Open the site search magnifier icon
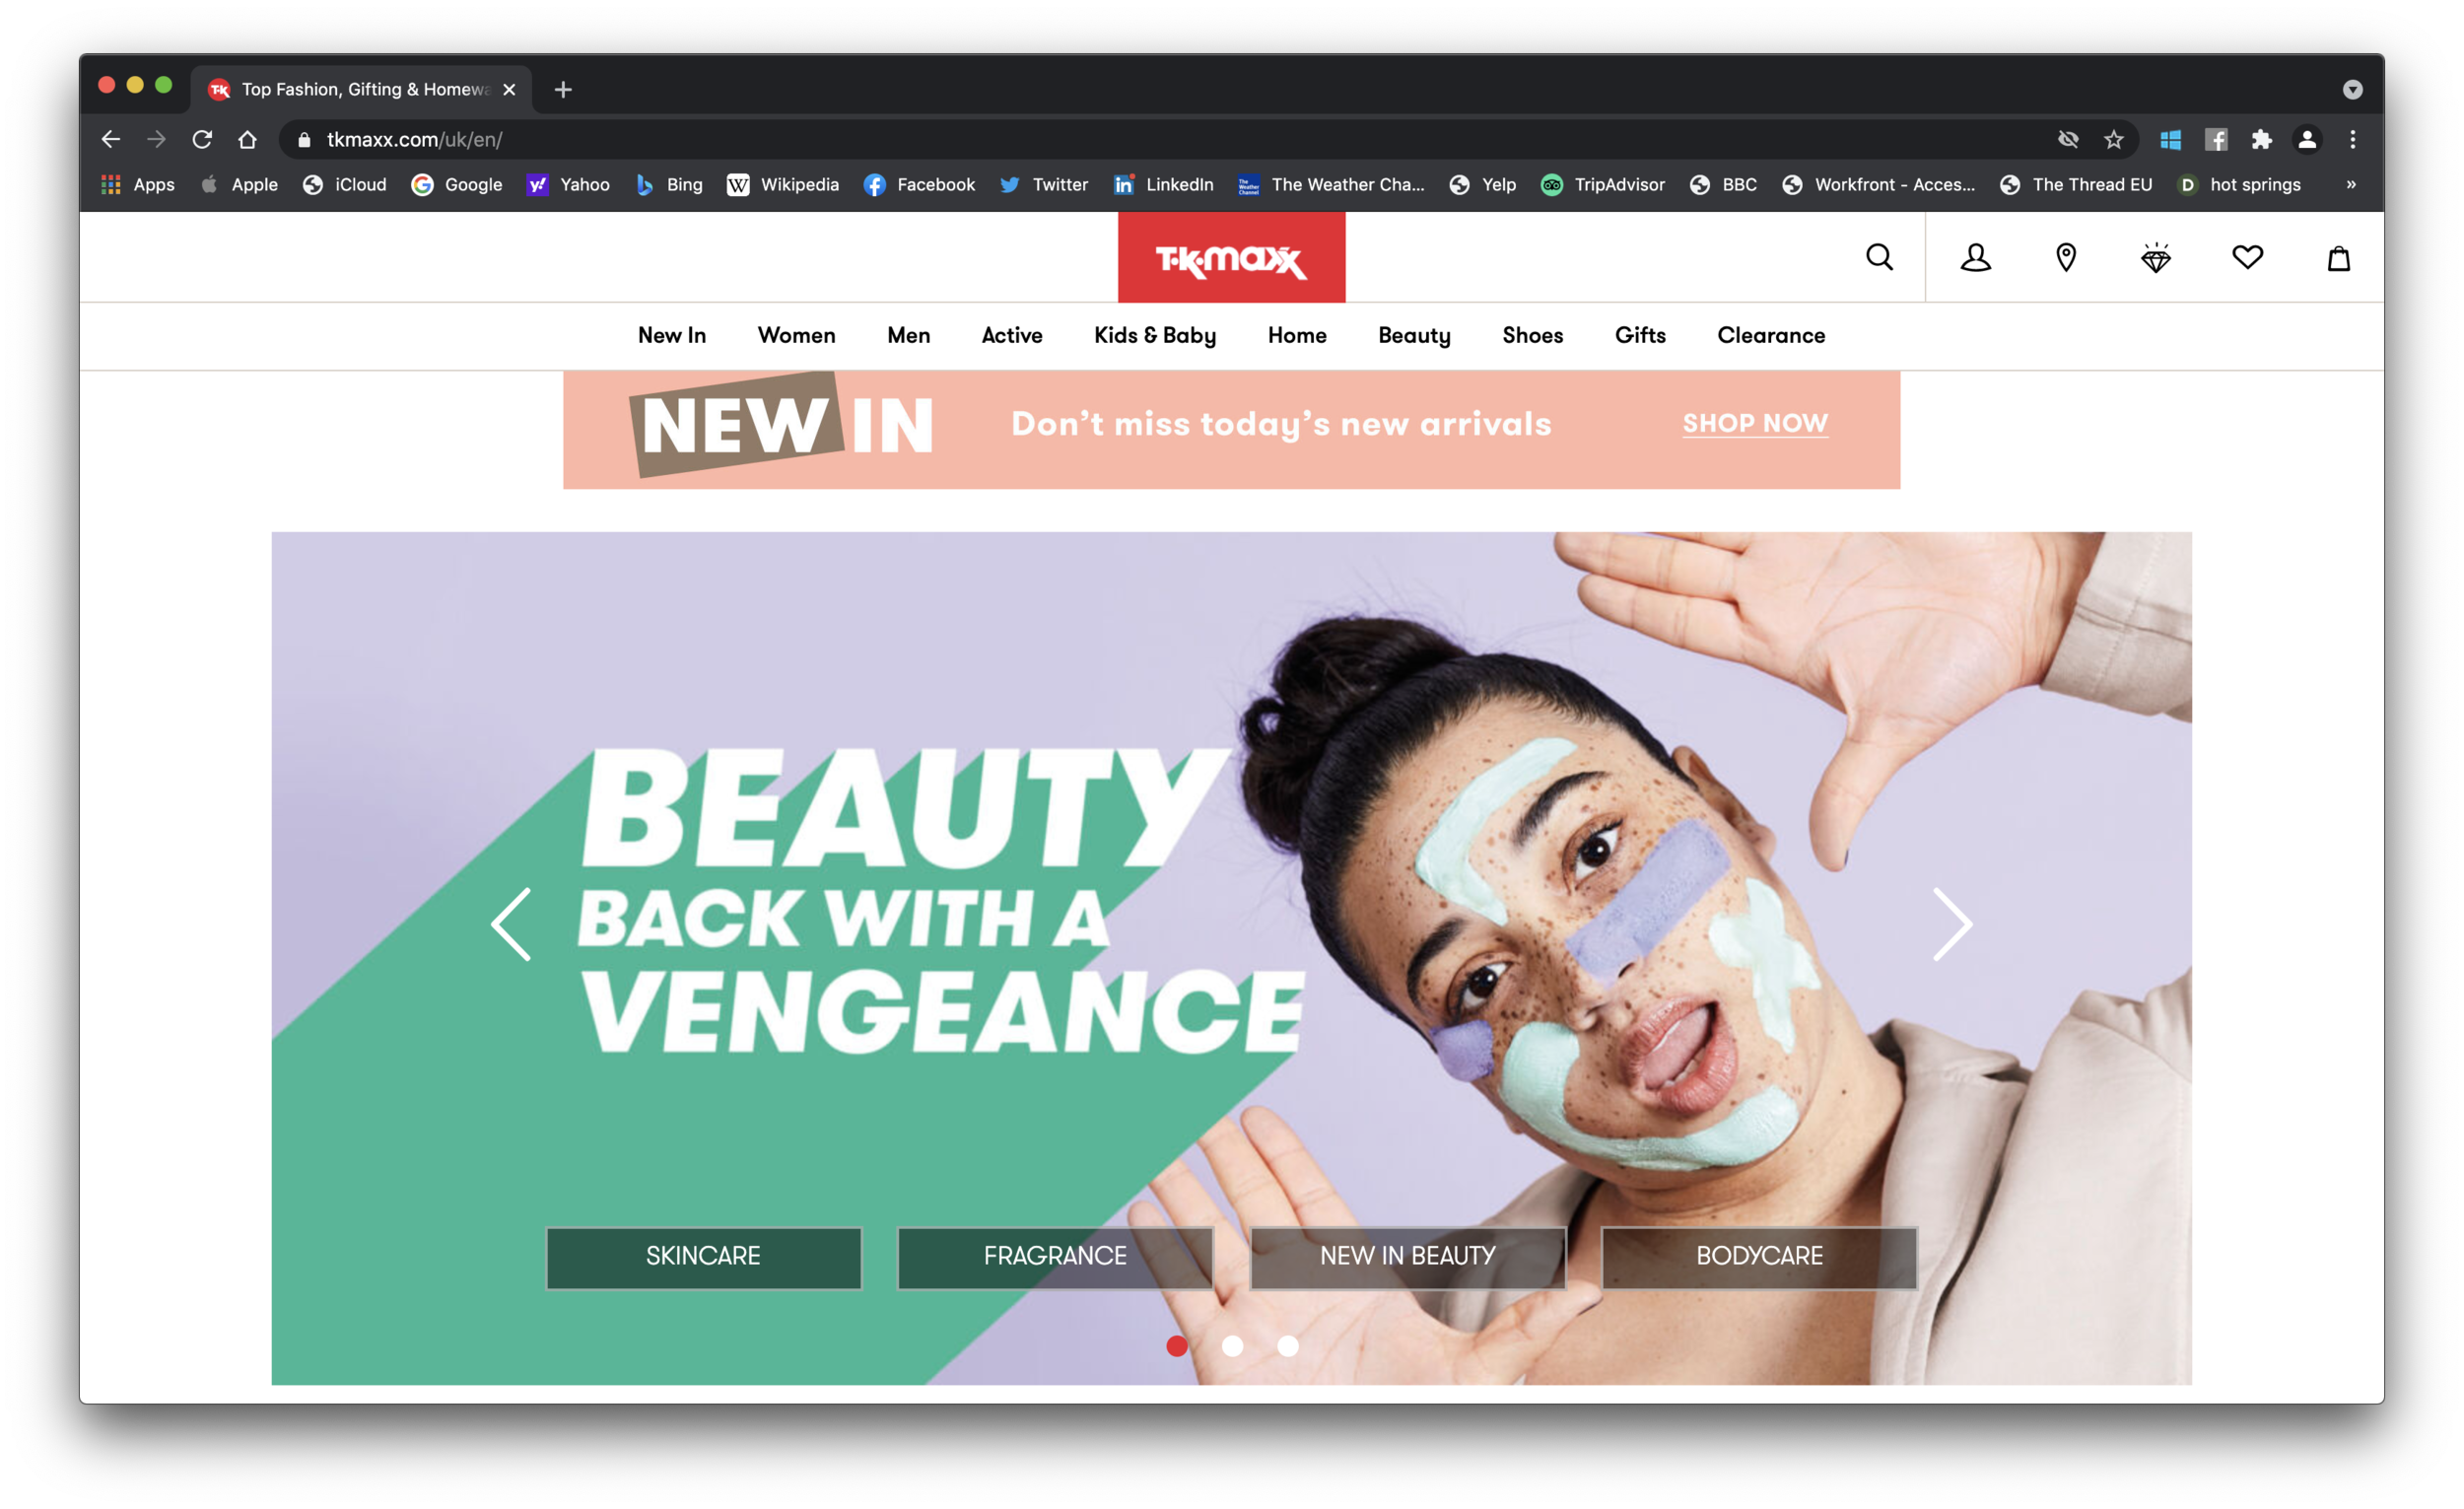Viewport: 2464px width, 1509px height. pos(1879,258)
